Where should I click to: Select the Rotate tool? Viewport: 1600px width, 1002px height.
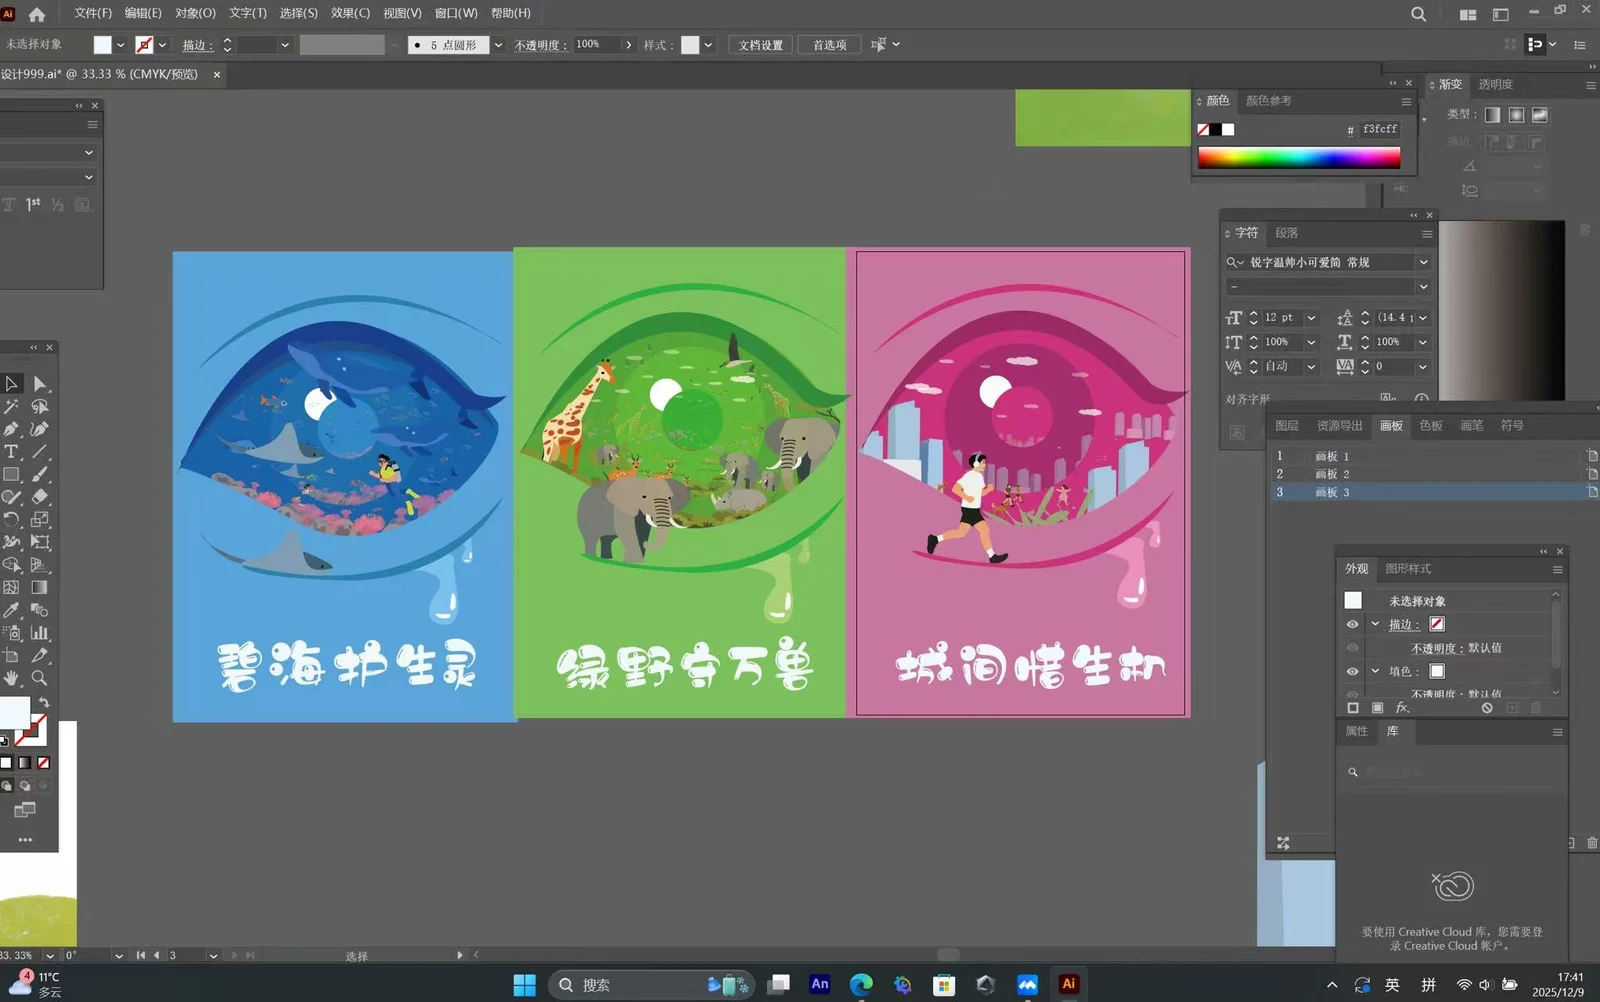click(x=11, y=520)
